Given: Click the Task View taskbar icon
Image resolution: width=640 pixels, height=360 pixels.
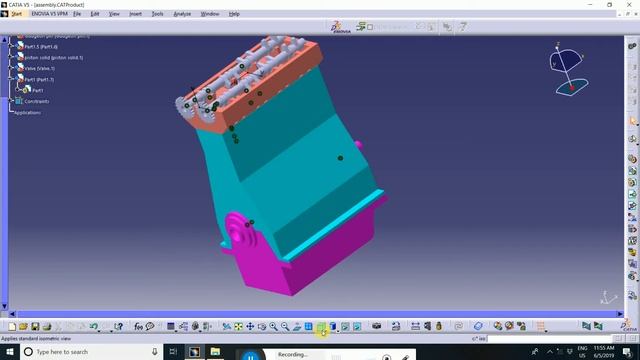Looking at the screenshot, I should (x=173, y=352).
